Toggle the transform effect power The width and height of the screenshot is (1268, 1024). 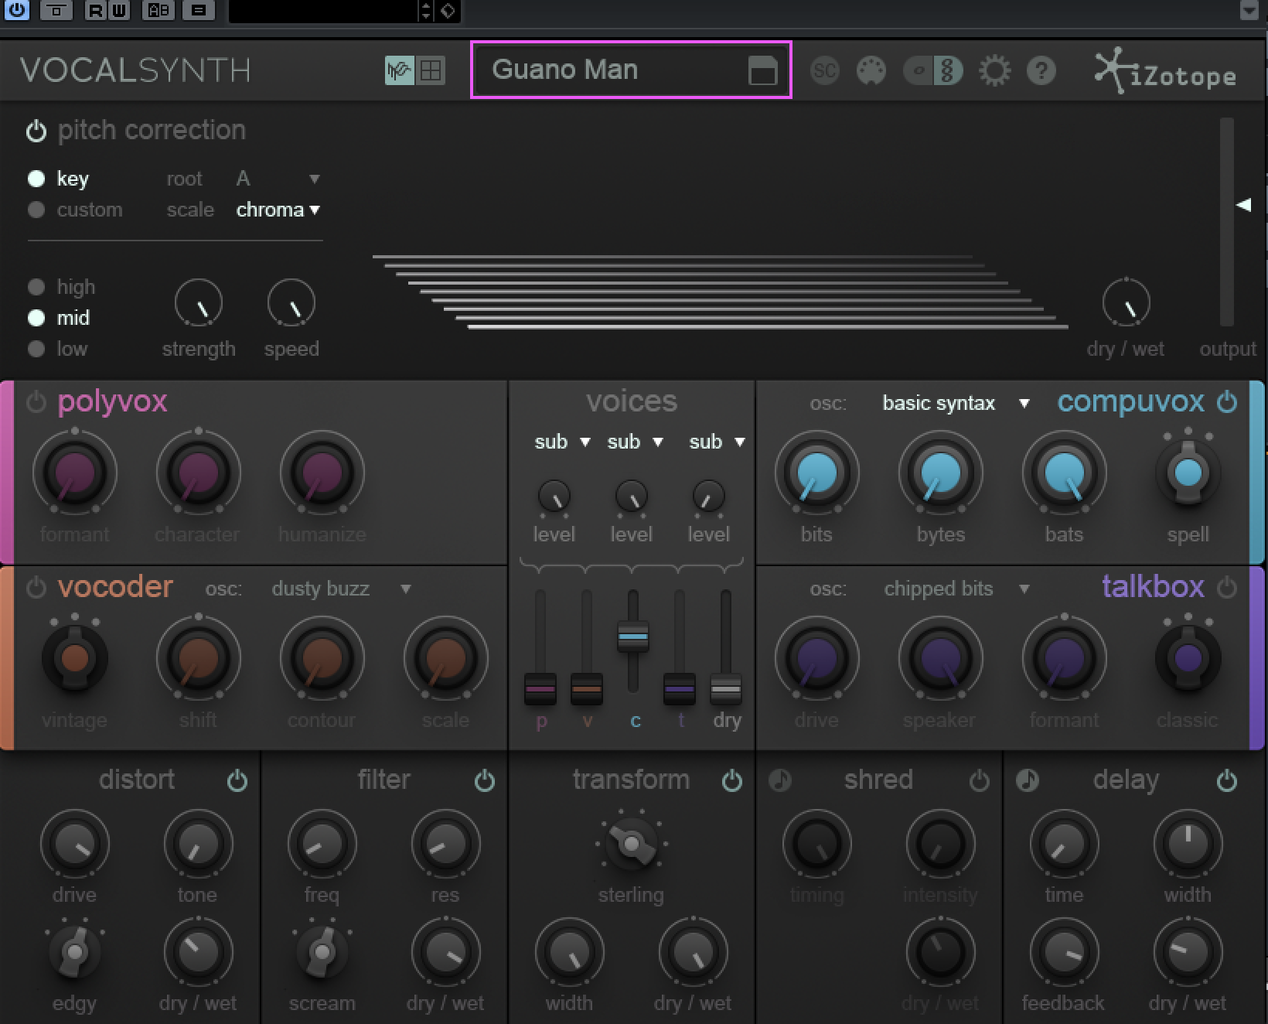tap(732, 781)
